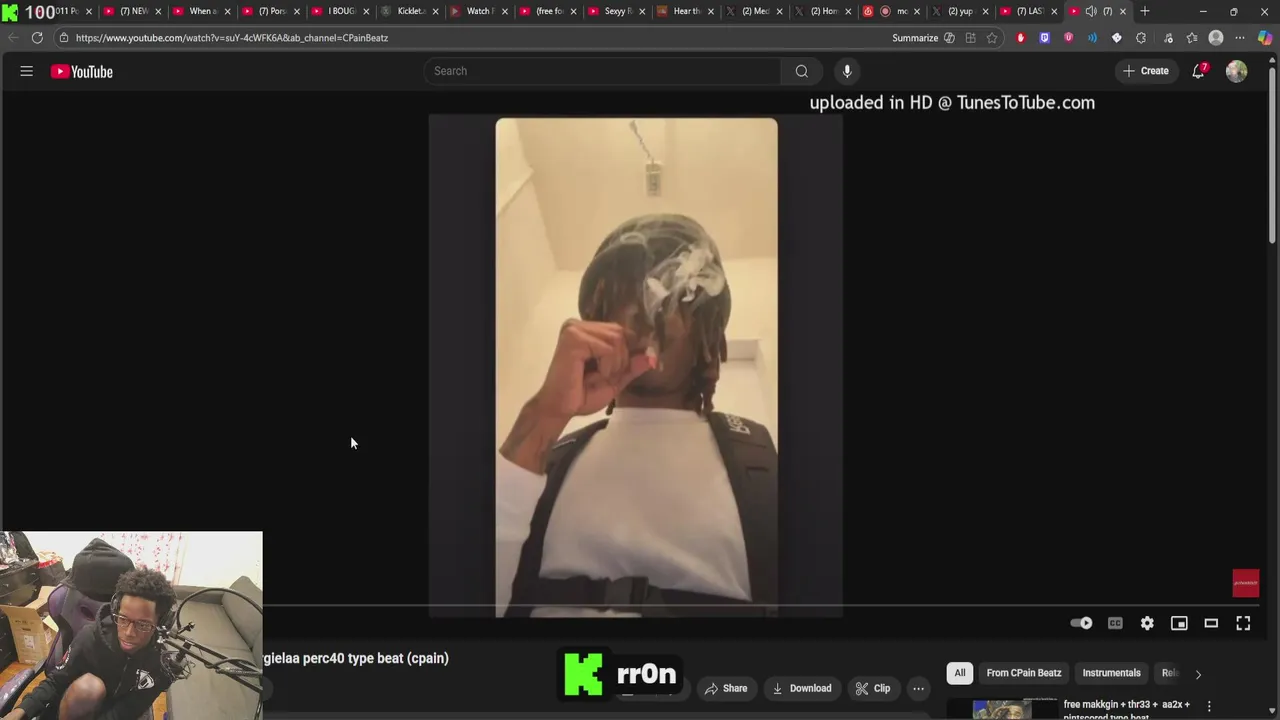Expand more filter chips with the arrow
This screenshot has width=1280, height=720.
click(1198, 674)
